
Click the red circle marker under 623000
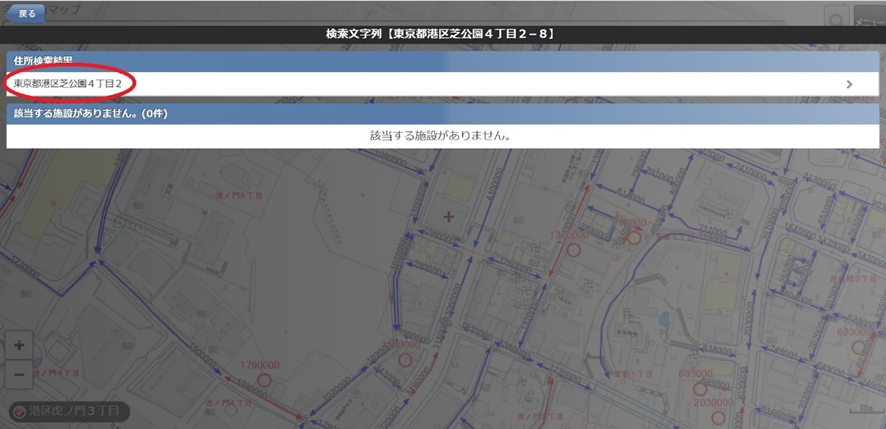(859, 345)
